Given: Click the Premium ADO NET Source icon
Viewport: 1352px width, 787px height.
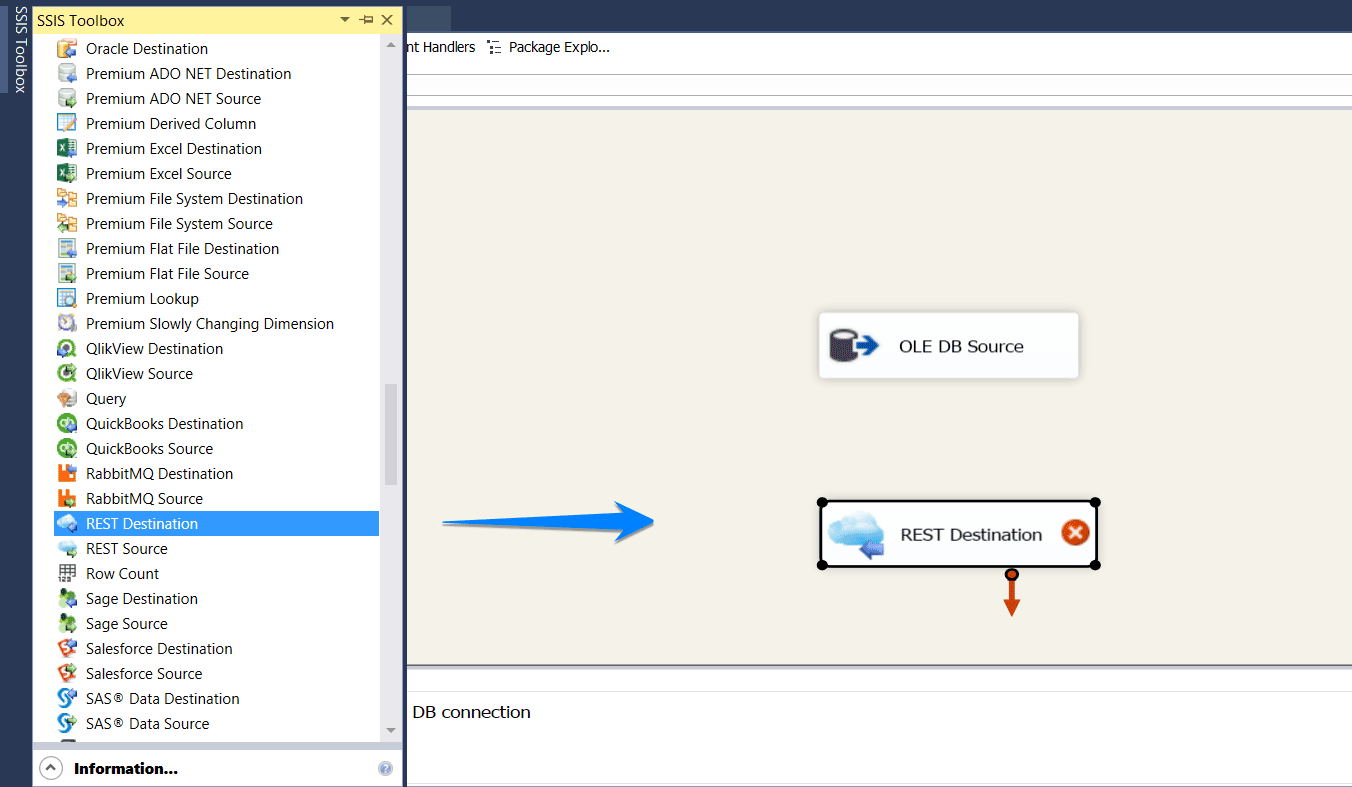Looking at the screenshot, I should coord(67,98).
